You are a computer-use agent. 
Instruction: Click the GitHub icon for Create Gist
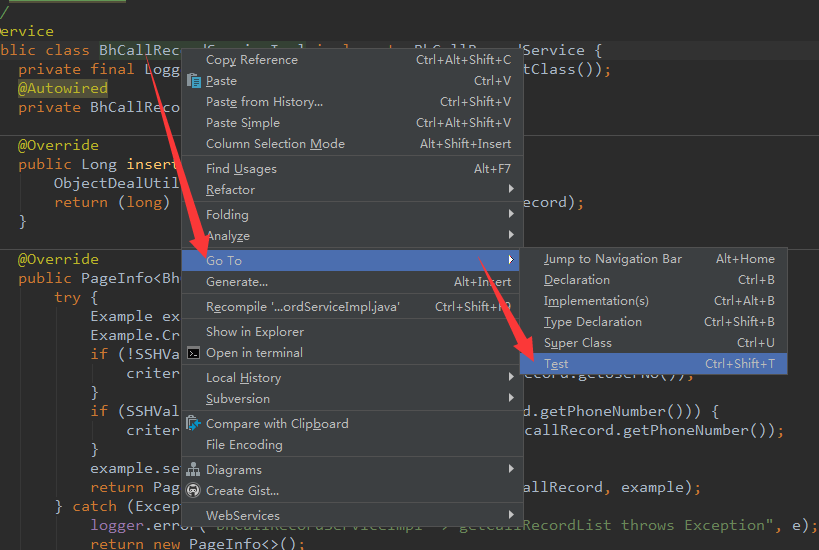pyautogui.click(x=193, y=491)
